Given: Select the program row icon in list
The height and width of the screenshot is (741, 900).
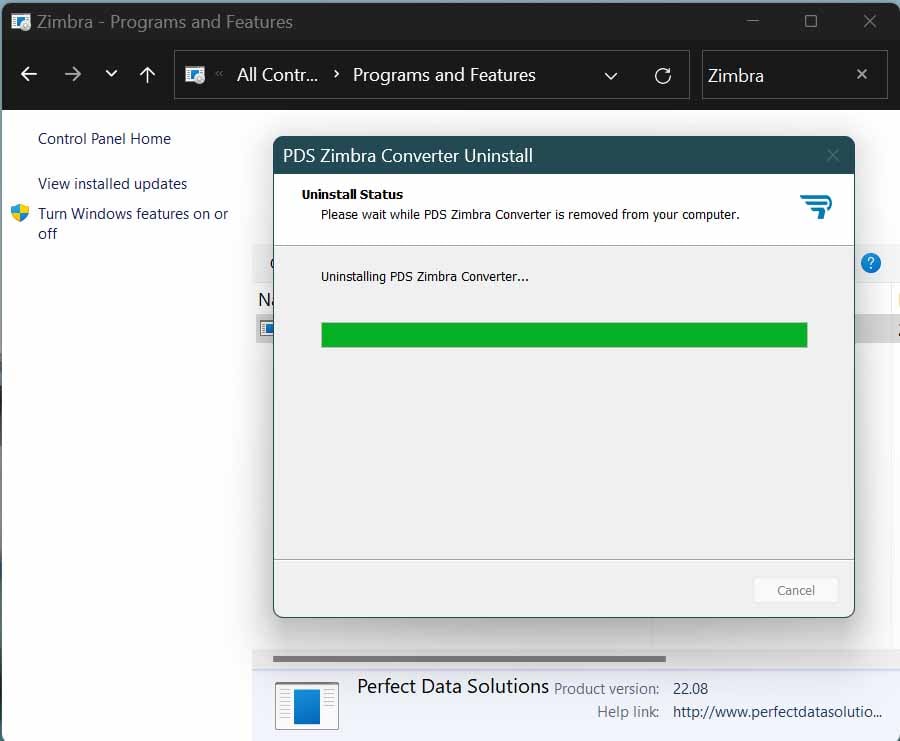Looking at the screenshot, I should (x=266, y=328).
